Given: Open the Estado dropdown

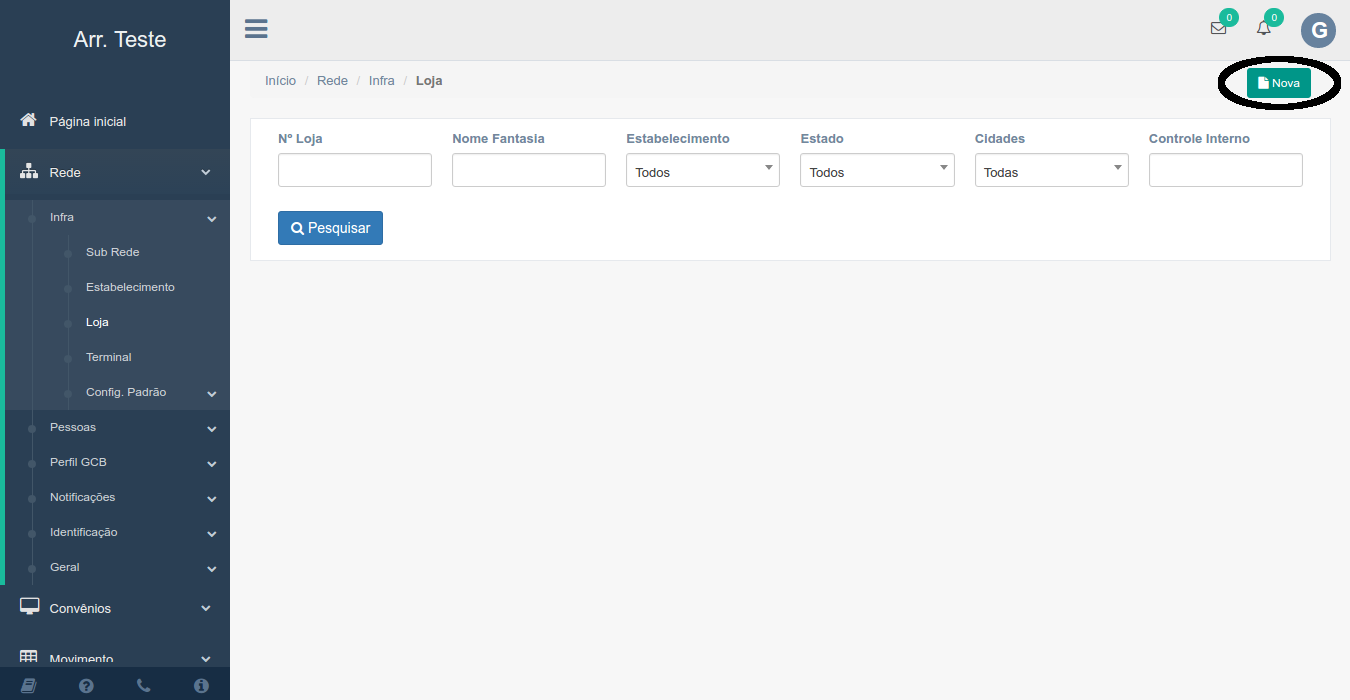Looking at the screenshot, I should tap(876, 171).
